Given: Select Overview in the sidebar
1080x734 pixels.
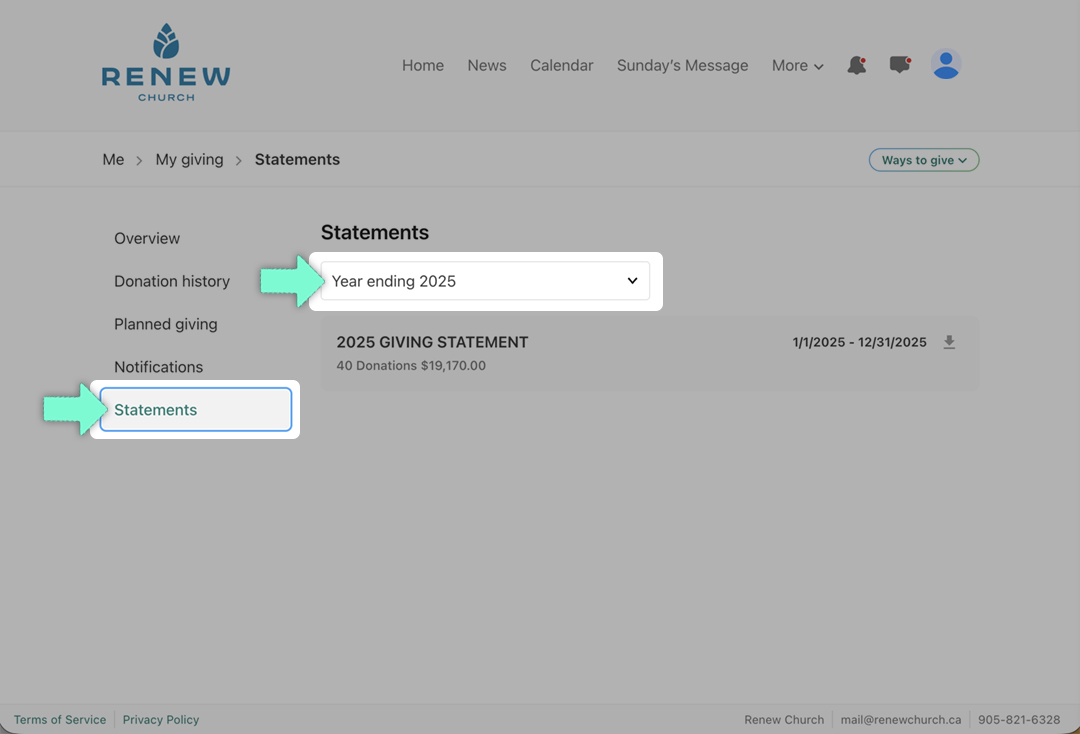Looking at the screenshot, I should coord(147,238).
